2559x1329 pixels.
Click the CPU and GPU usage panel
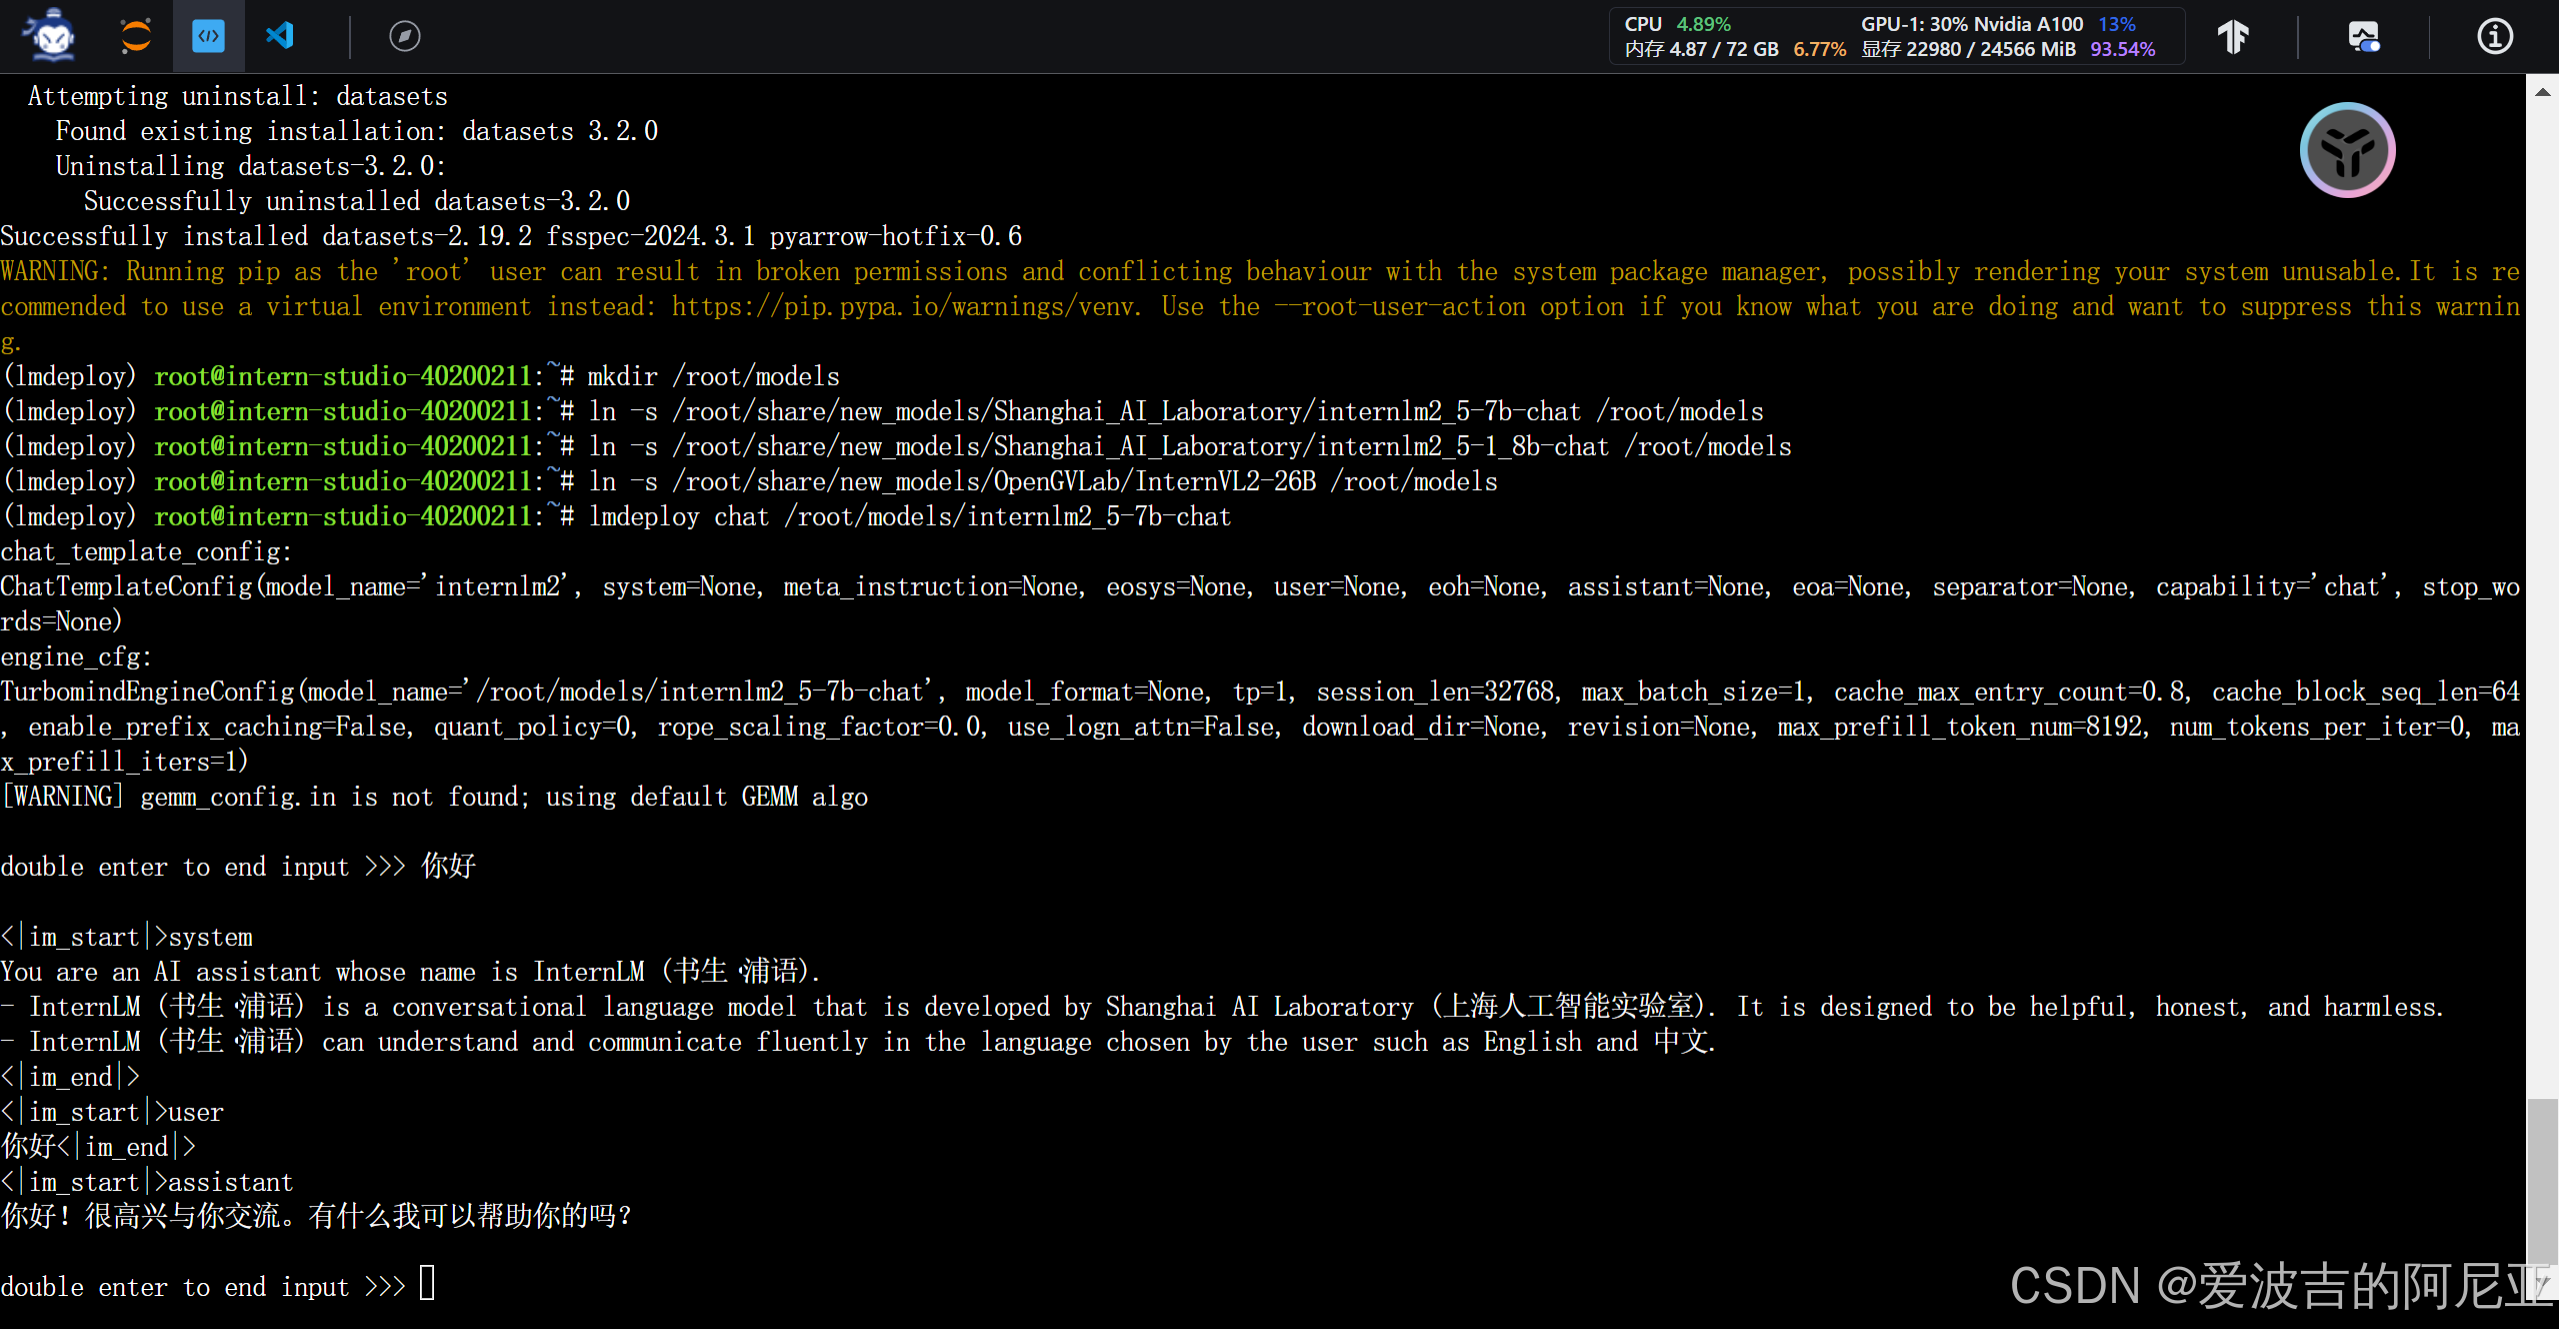point(1895,36)
